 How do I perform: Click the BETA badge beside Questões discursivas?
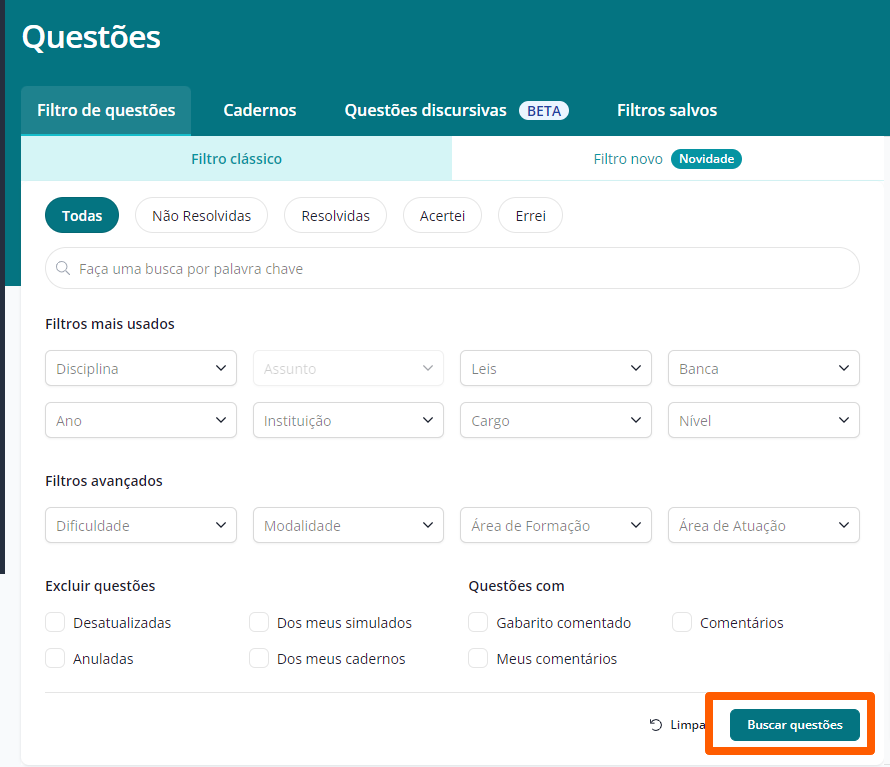[544, 111]
